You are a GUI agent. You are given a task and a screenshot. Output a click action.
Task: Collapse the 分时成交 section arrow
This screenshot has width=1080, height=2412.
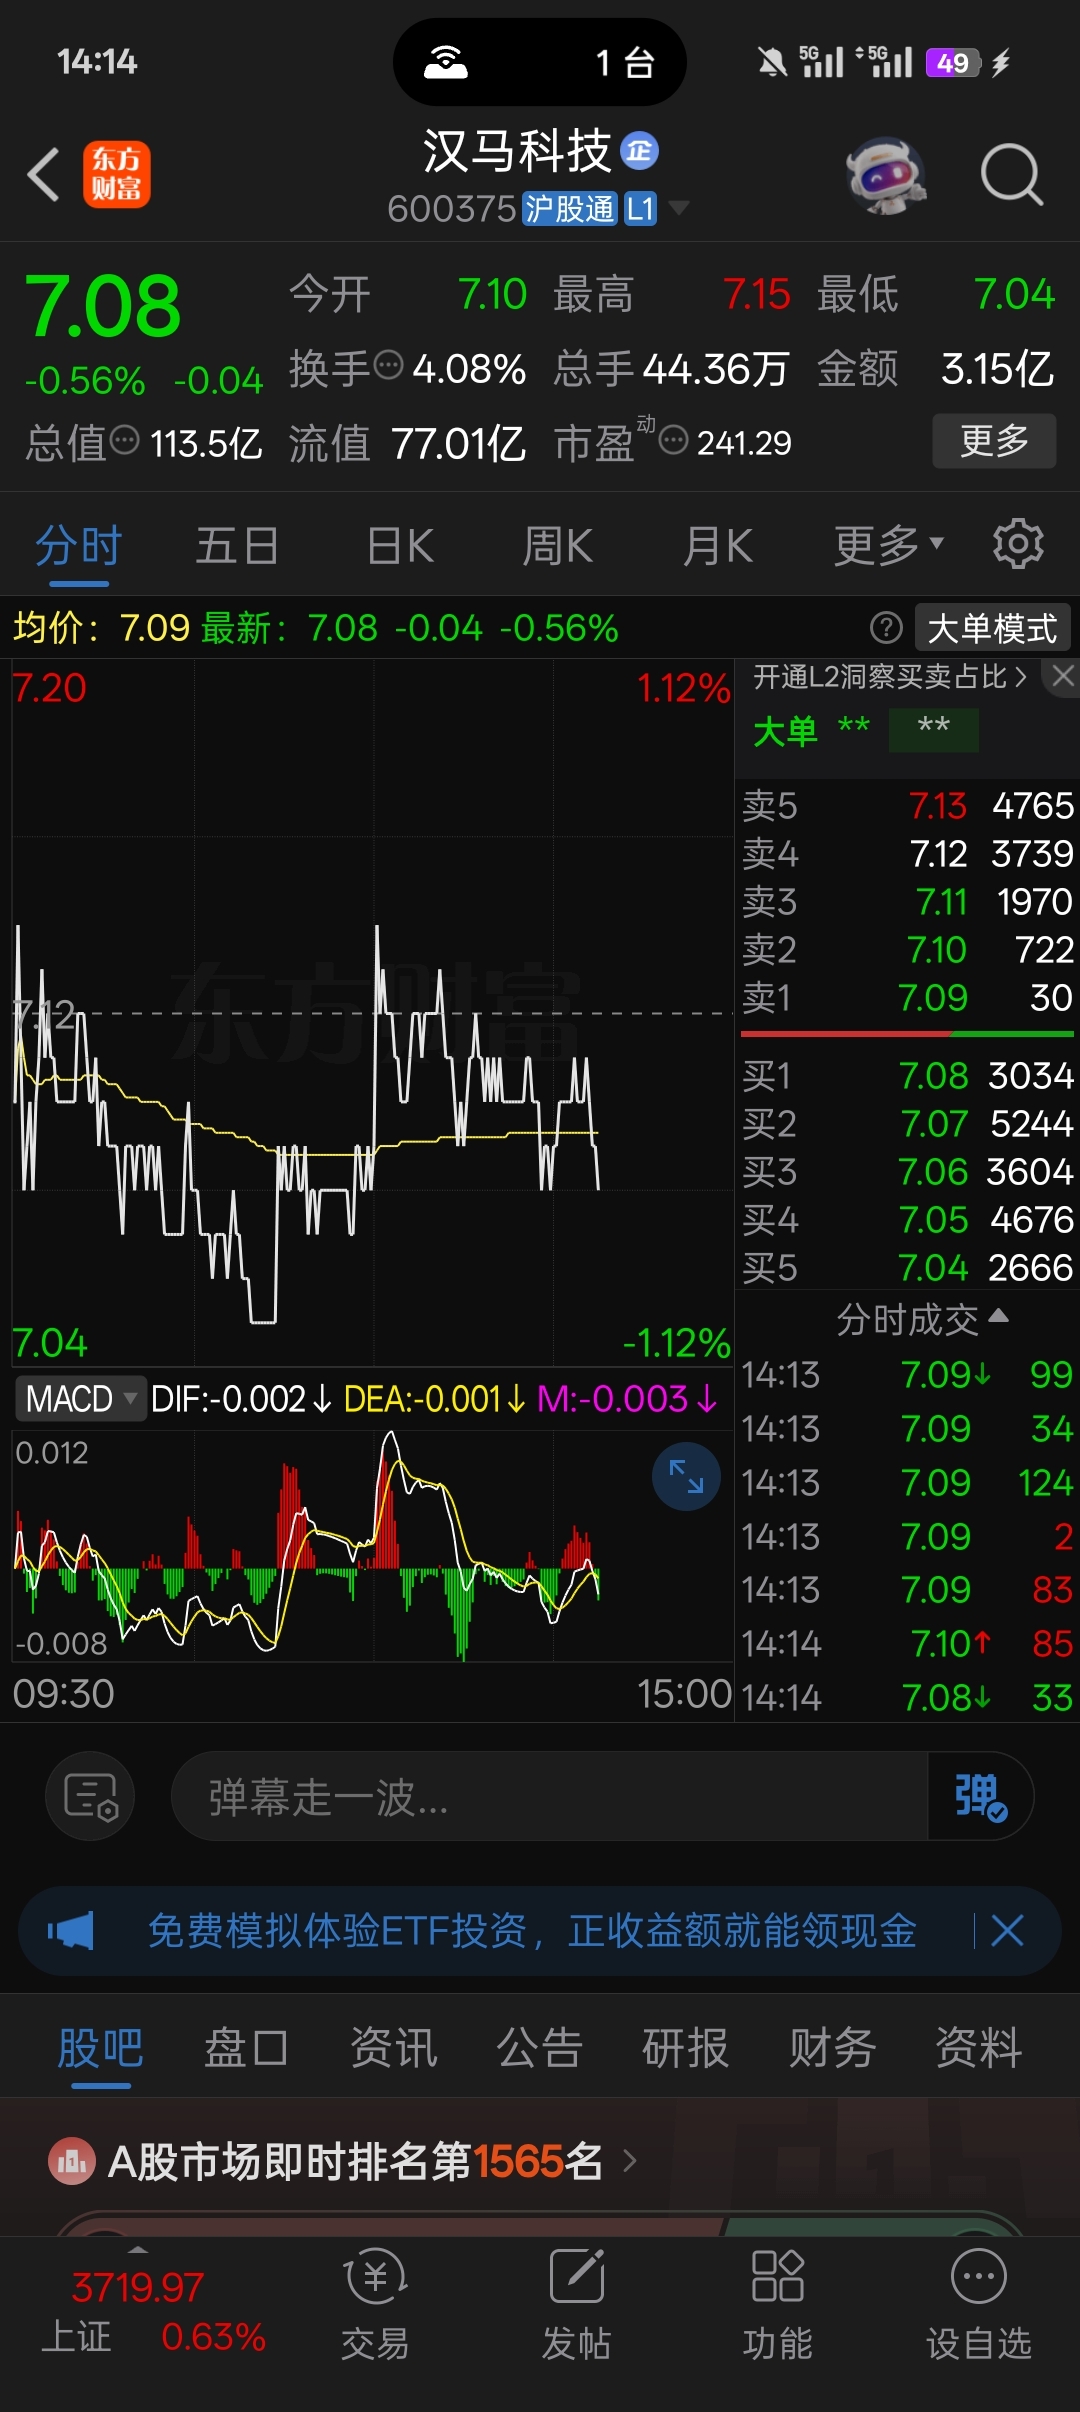(x=998, y=1316)
